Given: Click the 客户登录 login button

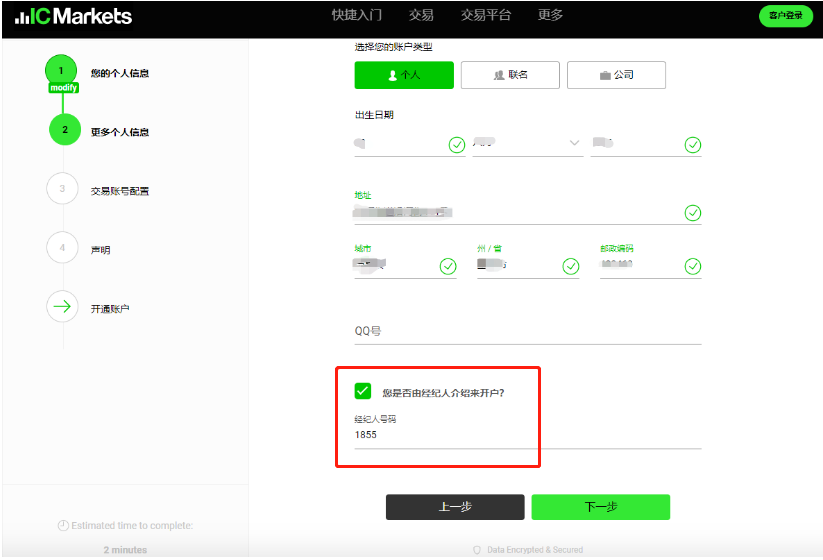Looking at the screenshot, I should (785, 16).
